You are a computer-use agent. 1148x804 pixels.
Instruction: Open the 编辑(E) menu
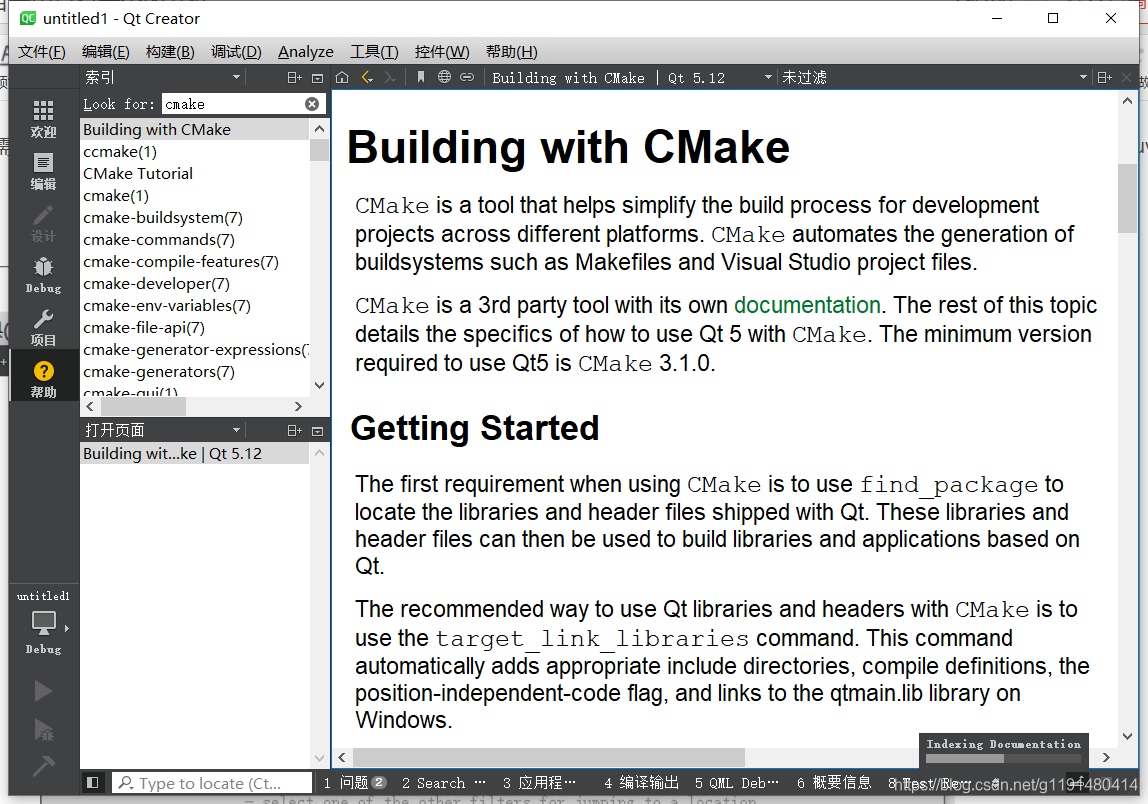point(105,52)
